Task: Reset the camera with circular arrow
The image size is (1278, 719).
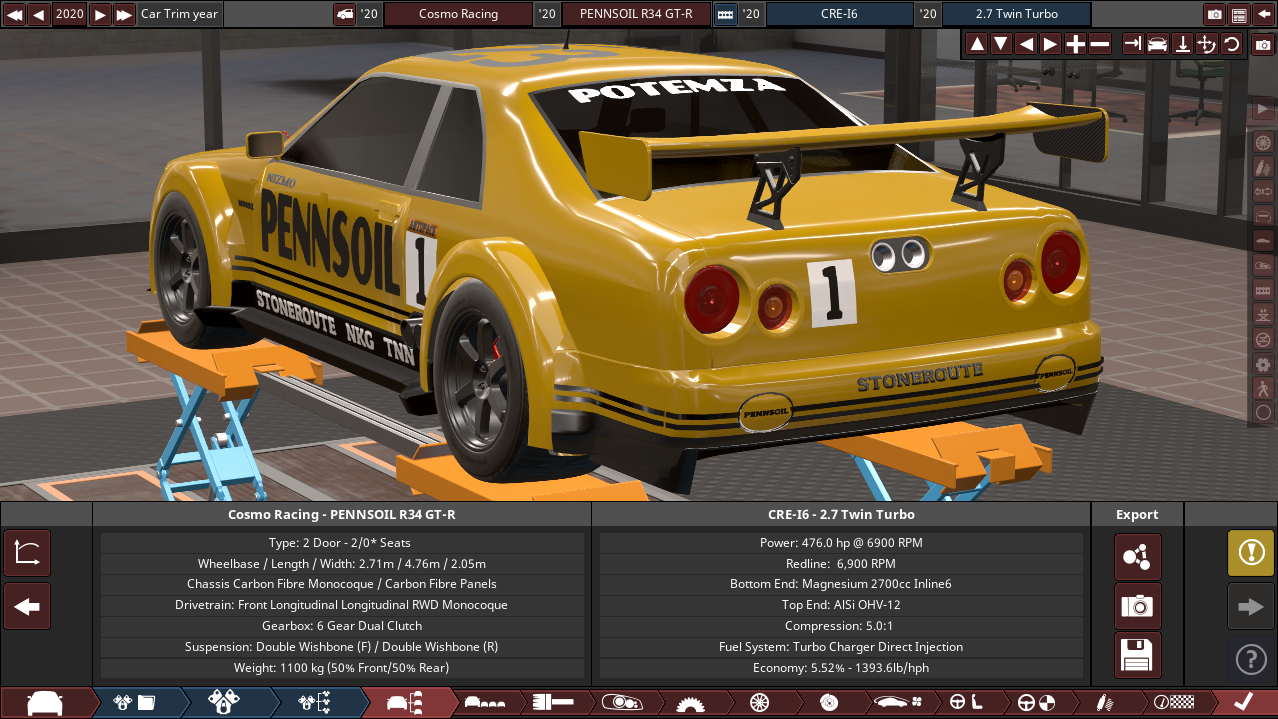Action: pyautogui.click(x=1231, y=44)
